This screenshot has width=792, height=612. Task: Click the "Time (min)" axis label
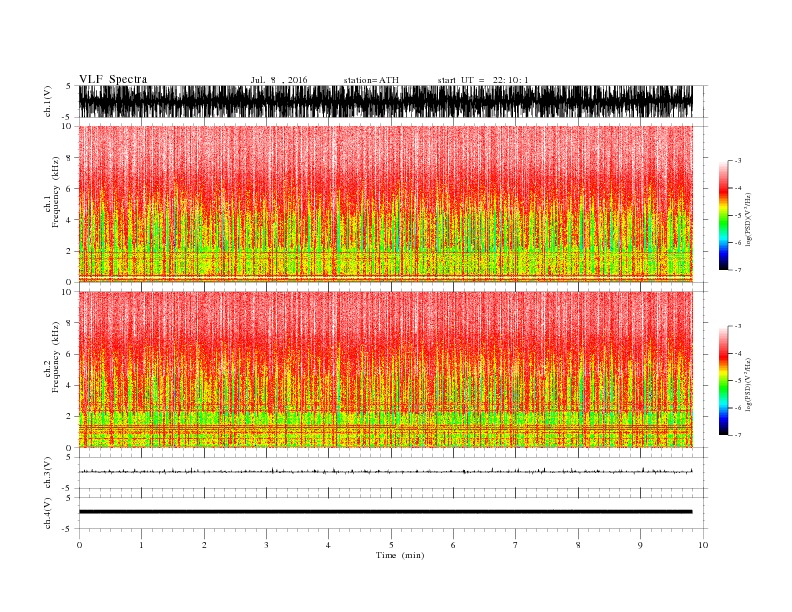[400, 555]
